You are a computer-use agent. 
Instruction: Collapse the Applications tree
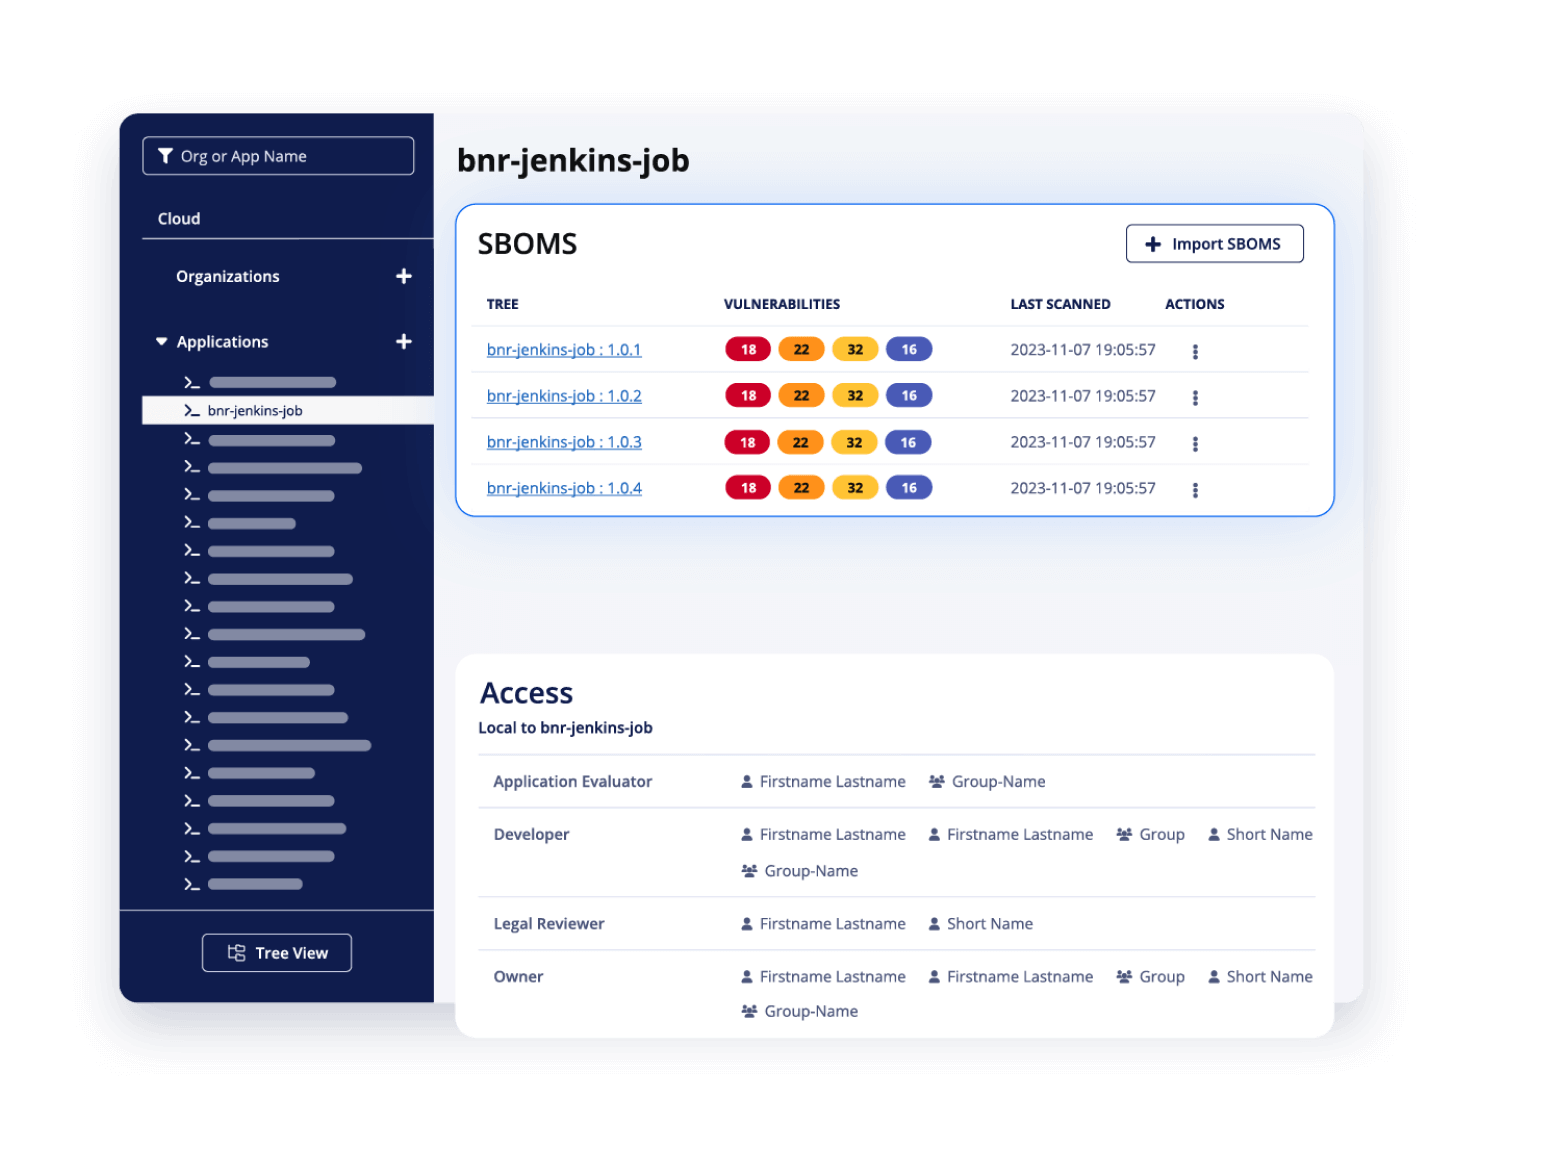click(x=162, y=342)
